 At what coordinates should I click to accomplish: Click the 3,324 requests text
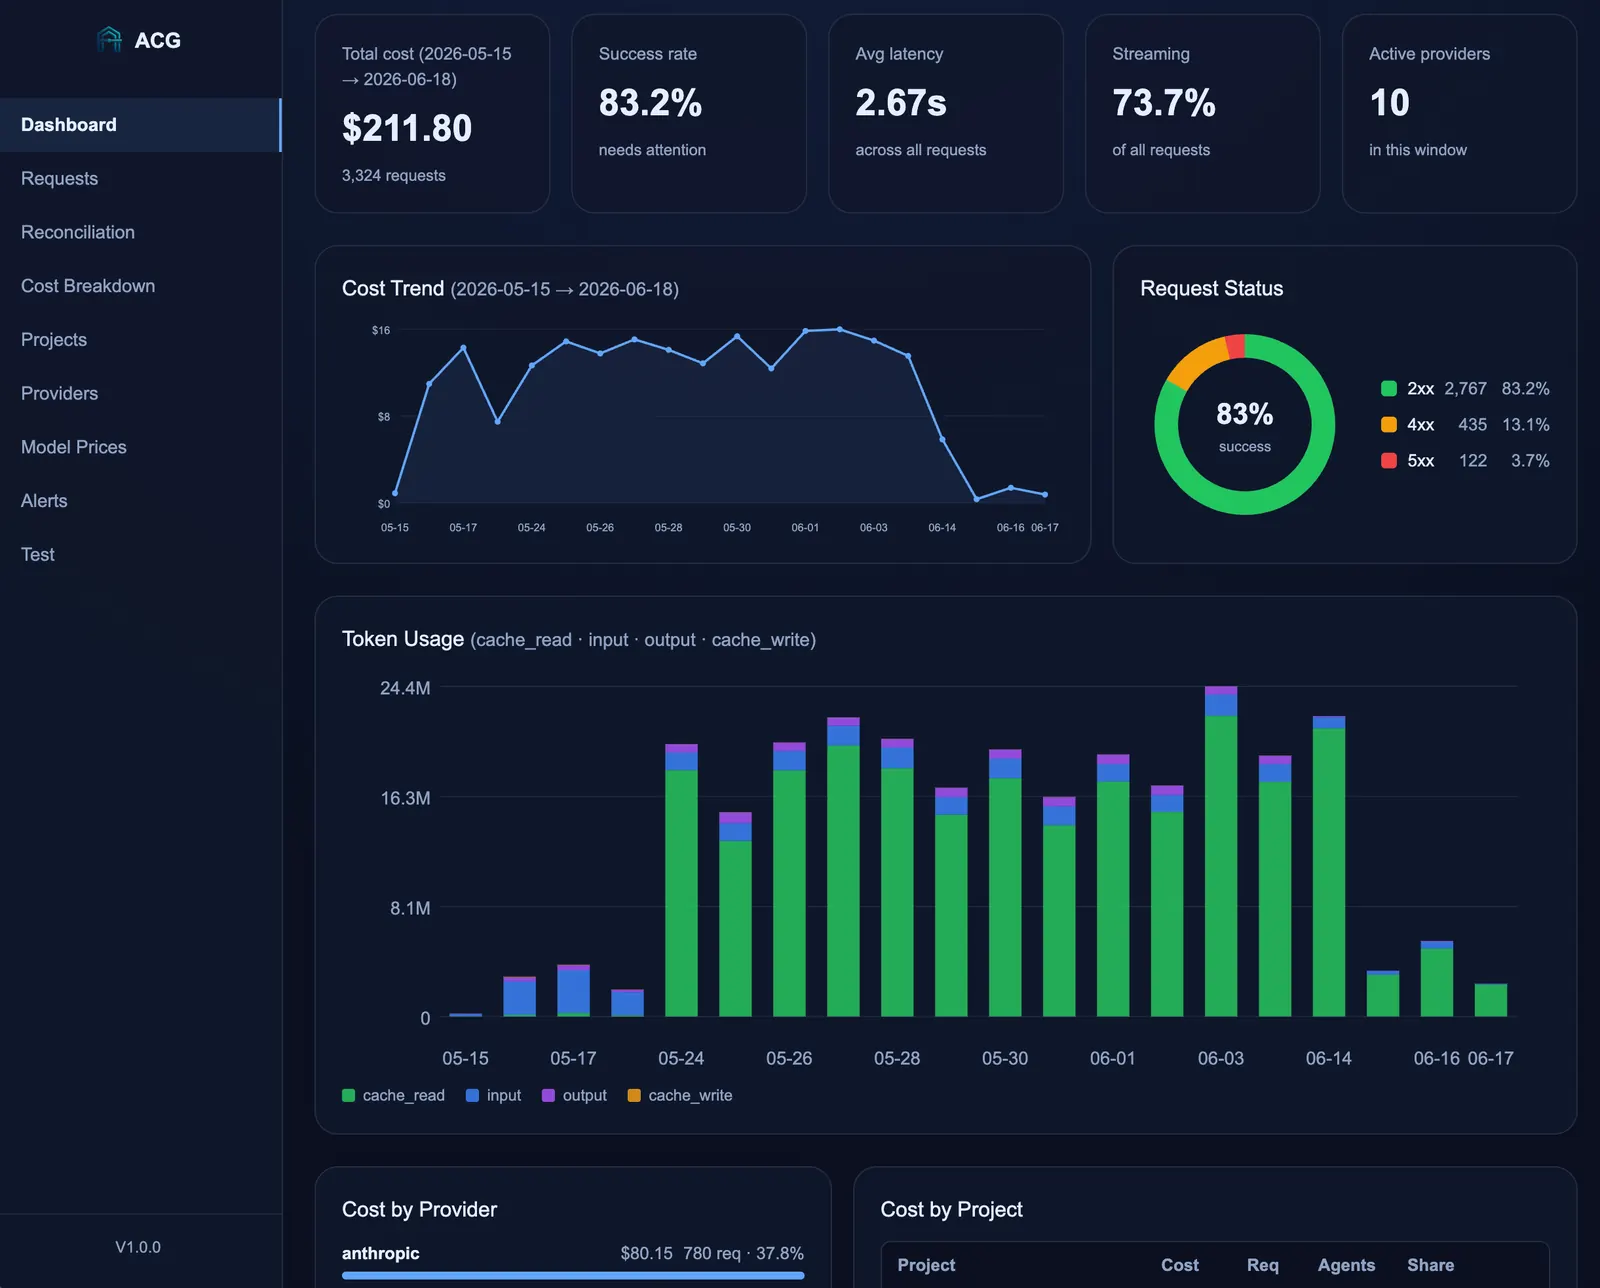coord(394,175)
